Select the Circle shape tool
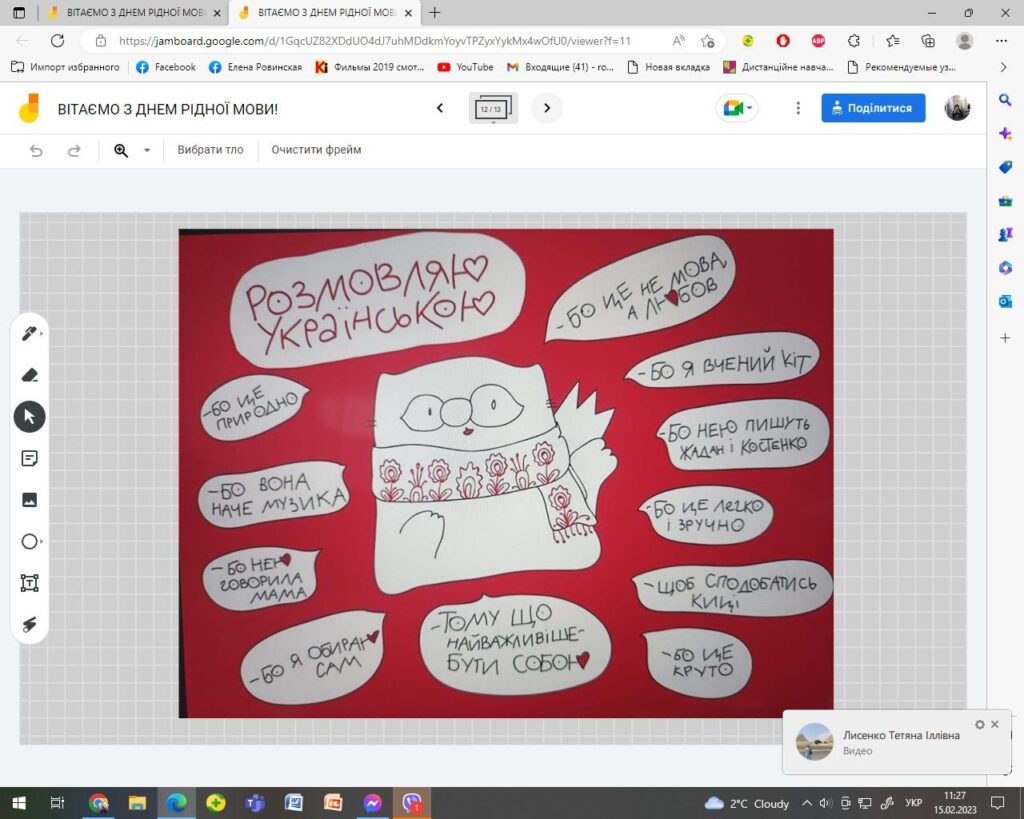 pos(29,541)
